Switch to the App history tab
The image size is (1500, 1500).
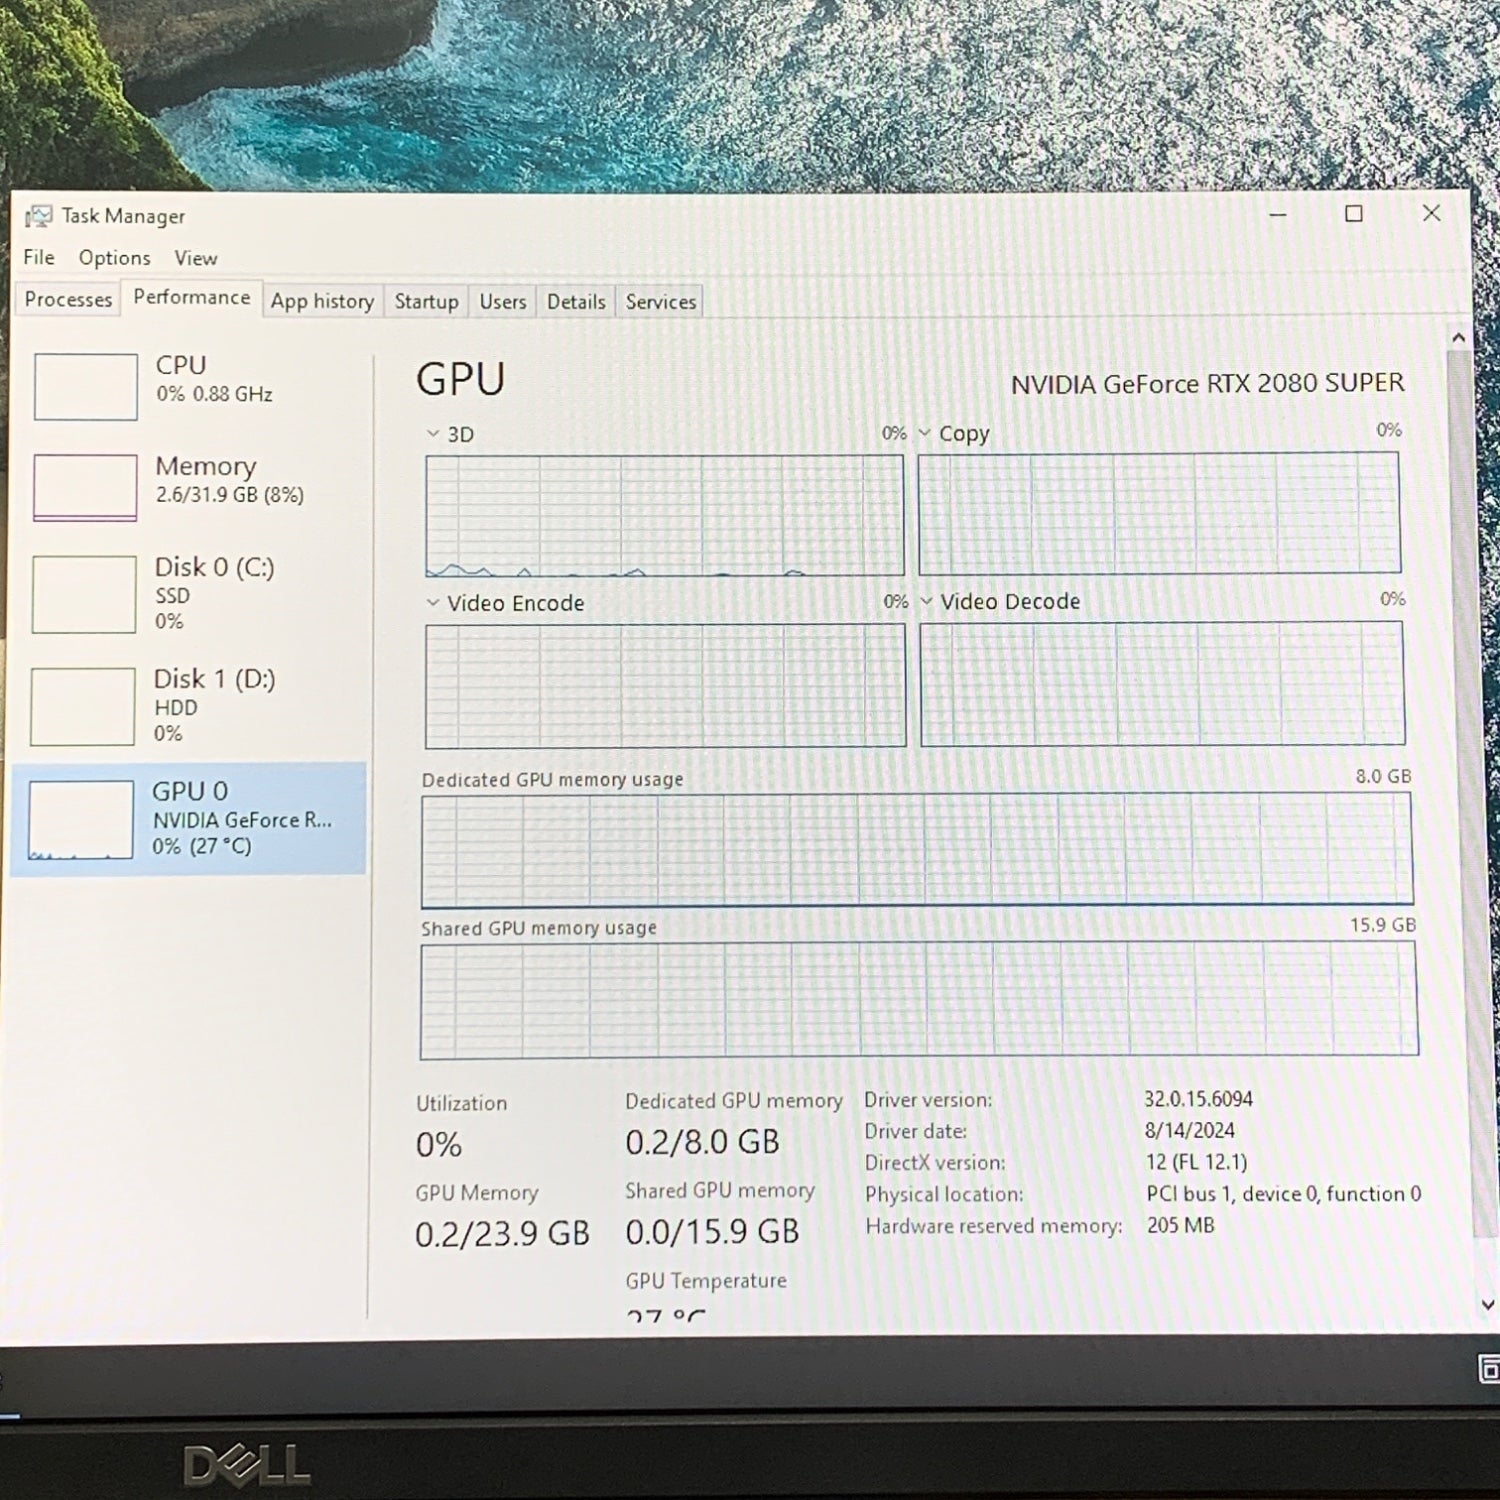[x=322, y=301]
